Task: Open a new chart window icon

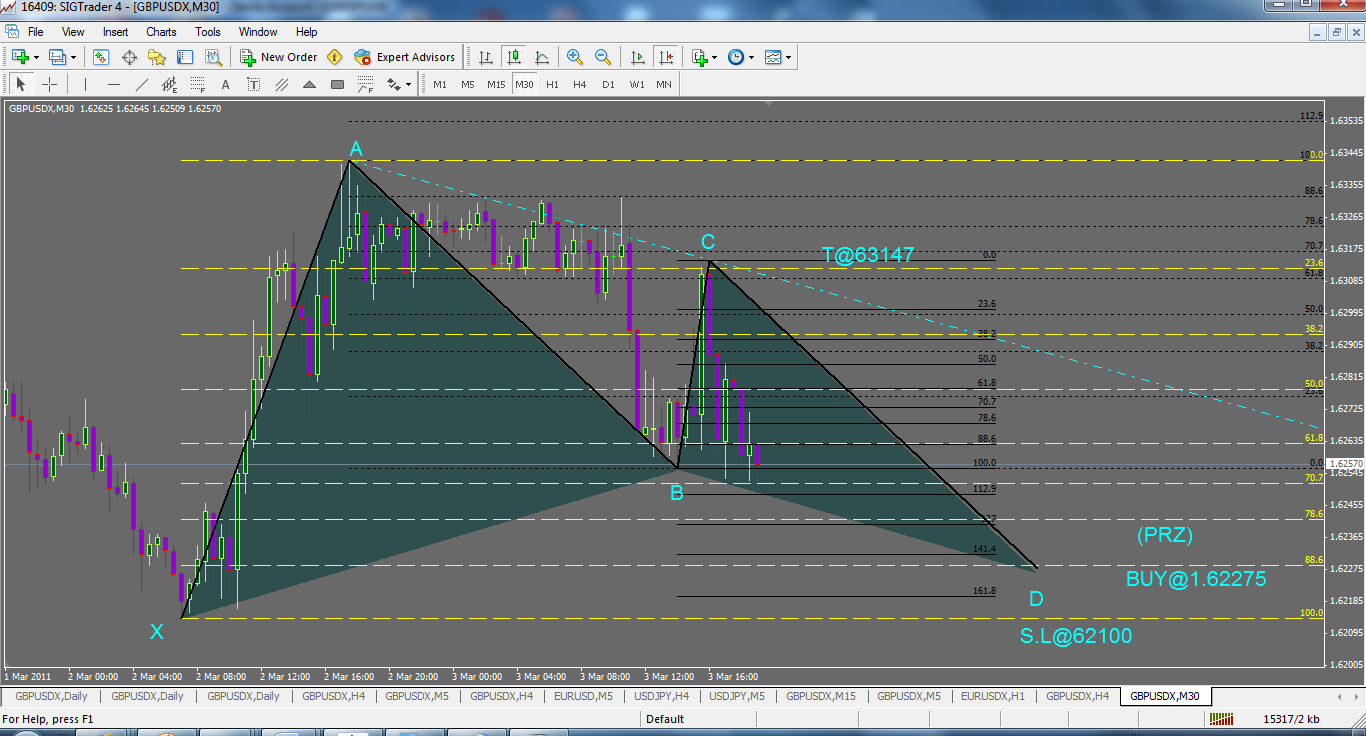Action: coord(19,57)
